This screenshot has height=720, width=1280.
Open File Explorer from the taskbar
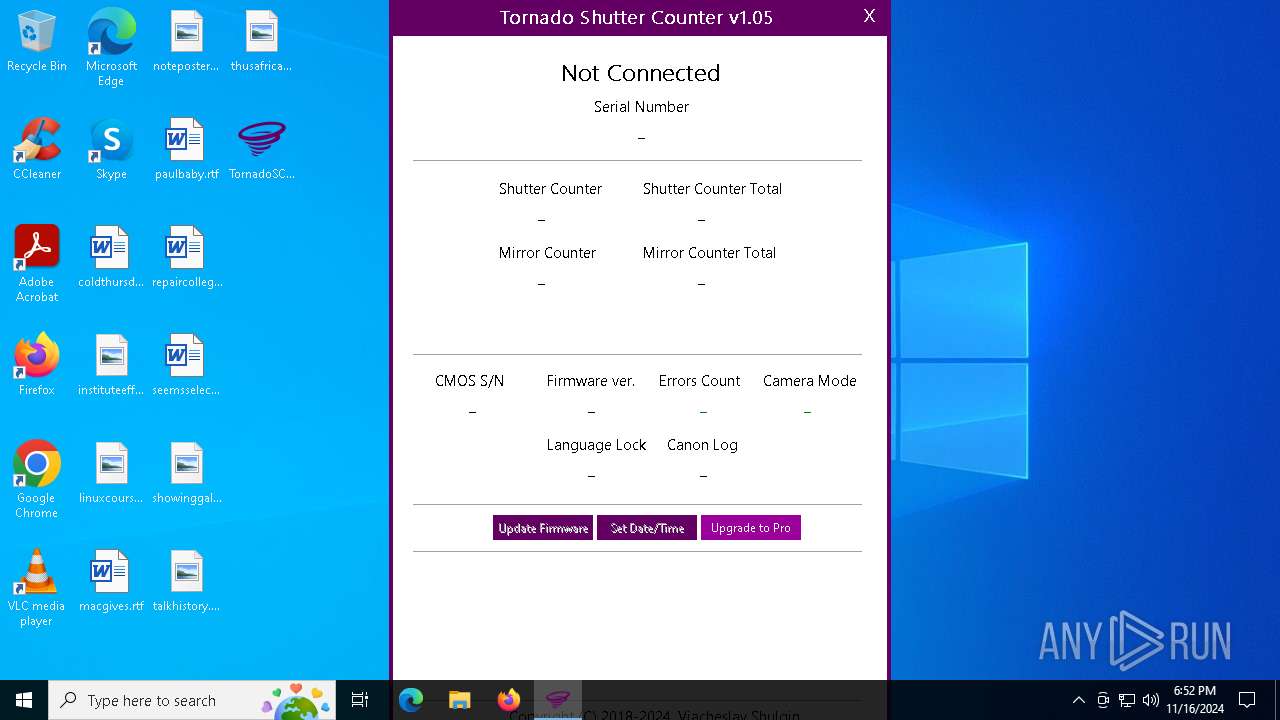[460, 700]
